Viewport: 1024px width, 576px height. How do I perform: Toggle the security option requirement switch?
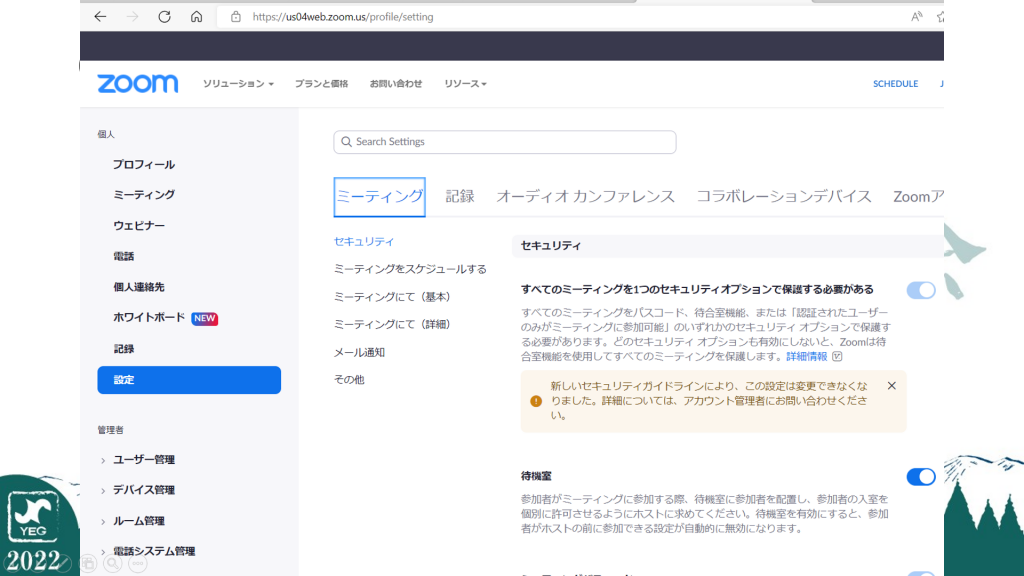(921, 290)
